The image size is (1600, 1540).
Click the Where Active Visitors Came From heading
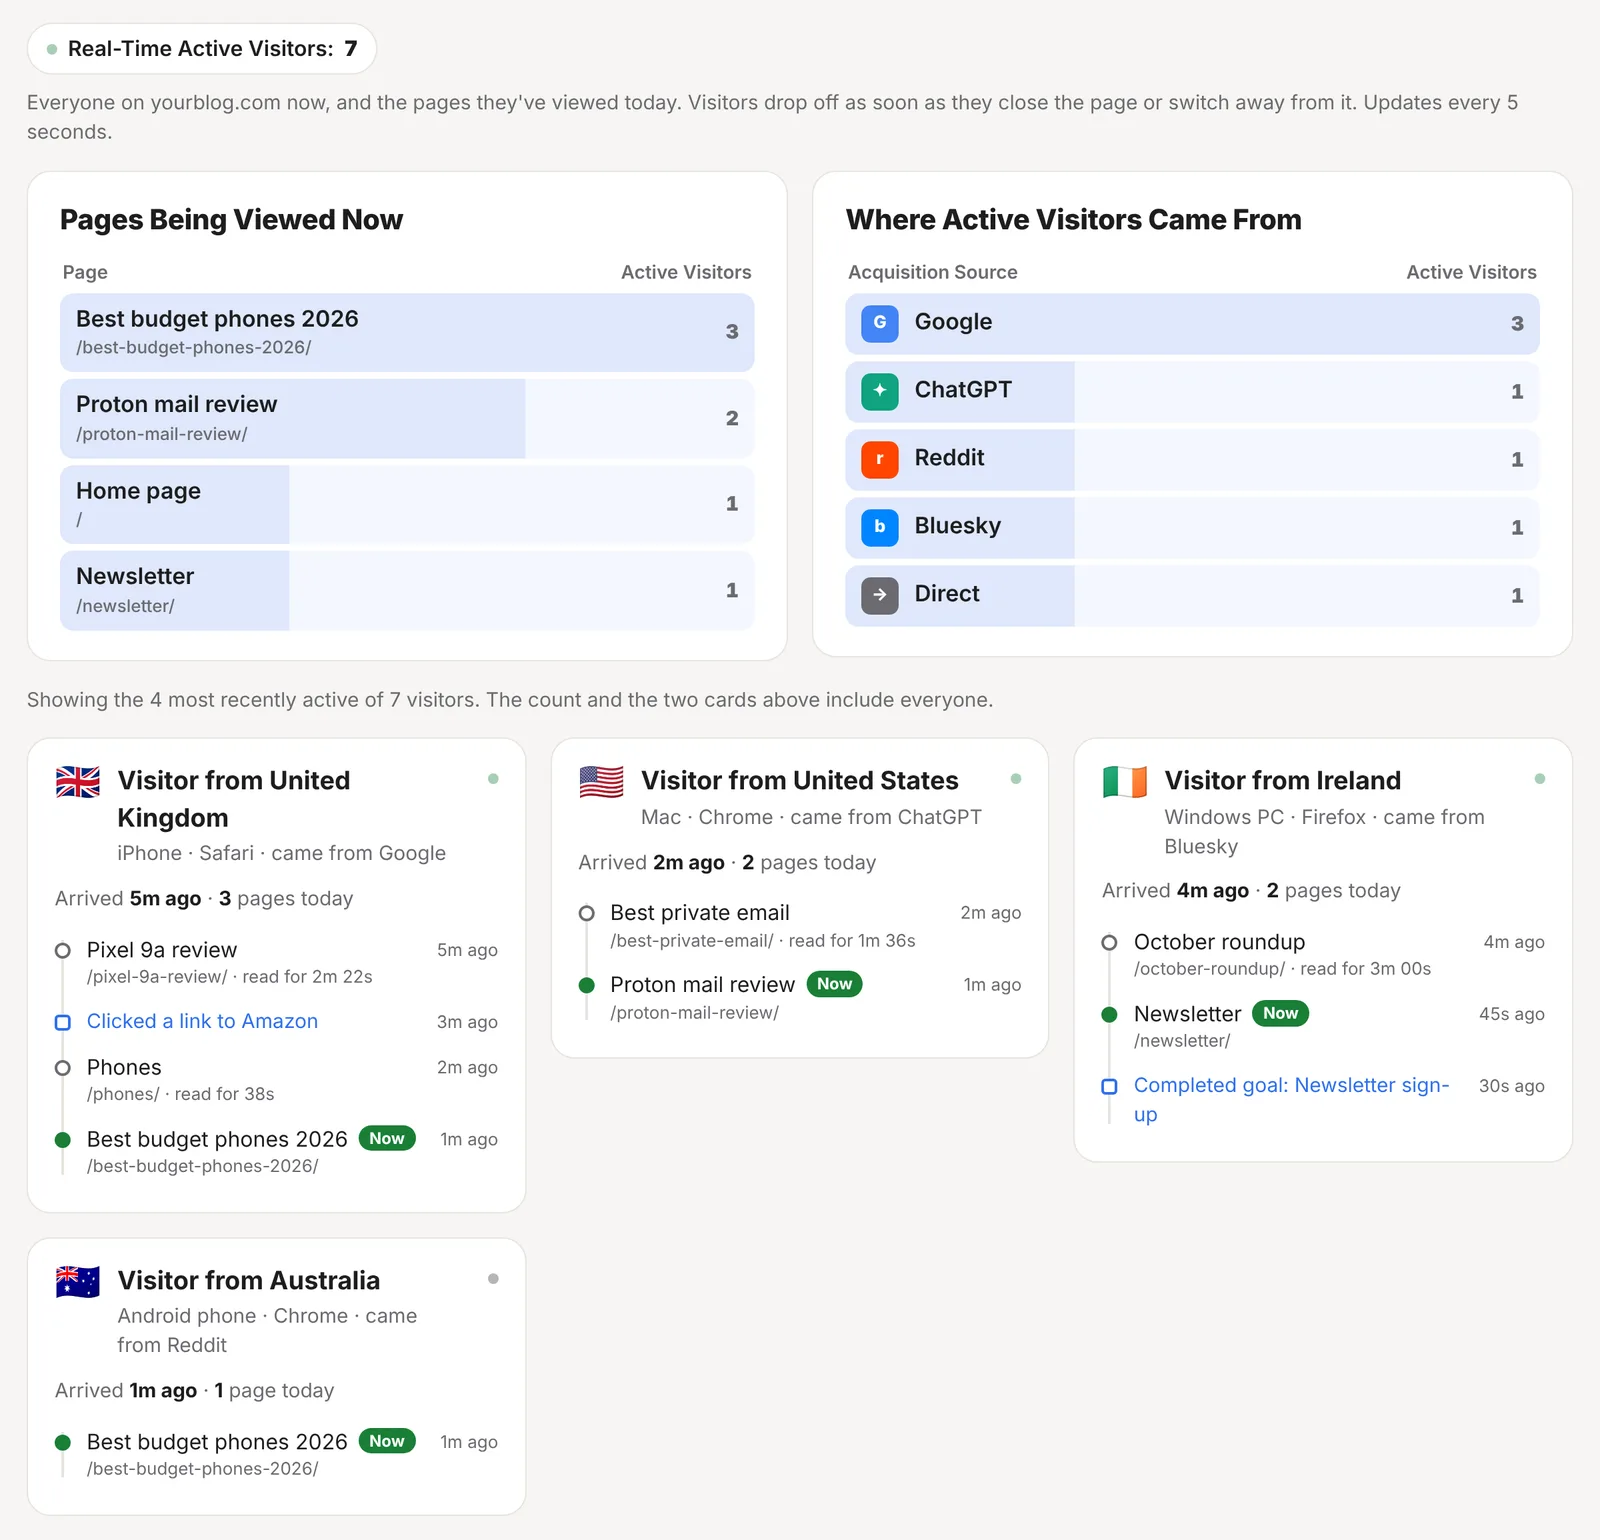[1074, 220]
